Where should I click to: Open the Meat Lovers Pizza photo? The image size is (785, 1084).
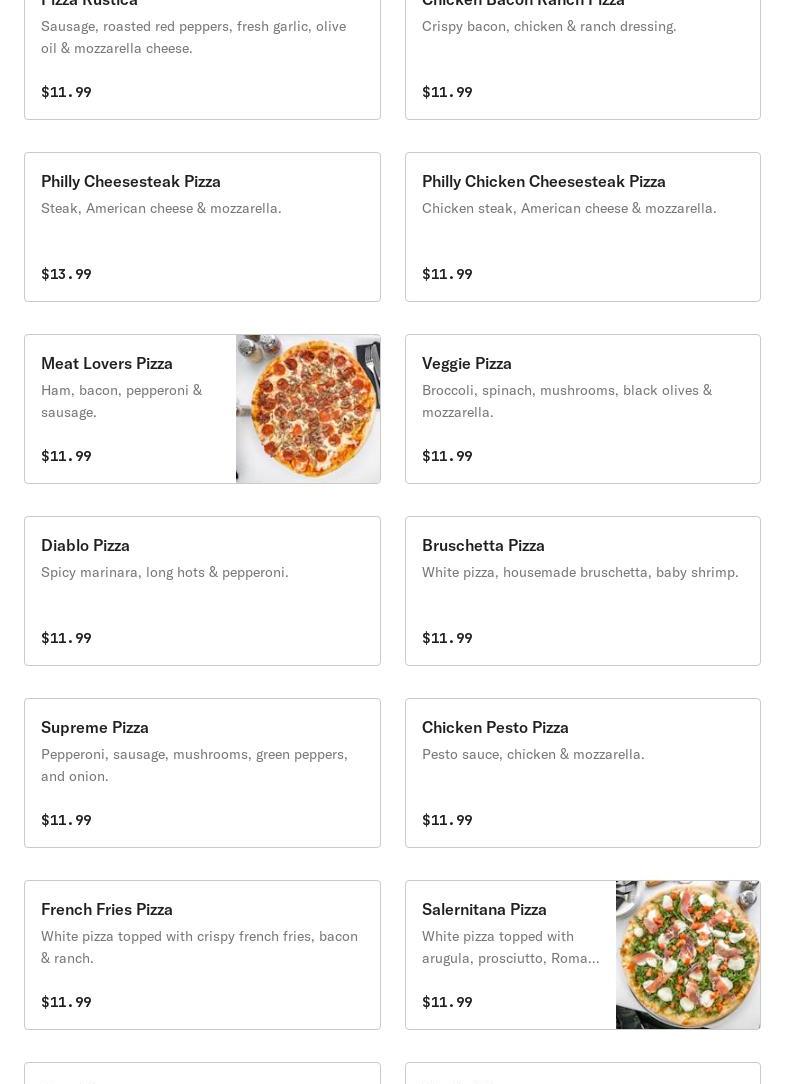[308, 409]
